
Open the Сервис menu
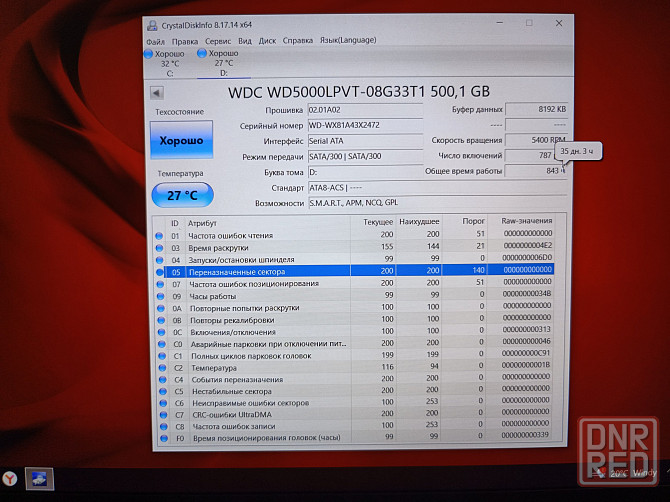[x=218, y=41]
